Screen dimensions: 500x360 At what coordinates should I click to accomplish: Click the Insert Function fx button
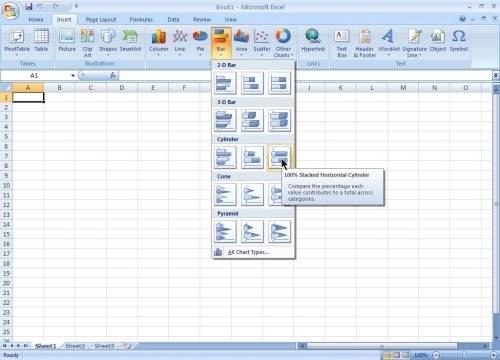pyautogui.click(x=113, y=76)
